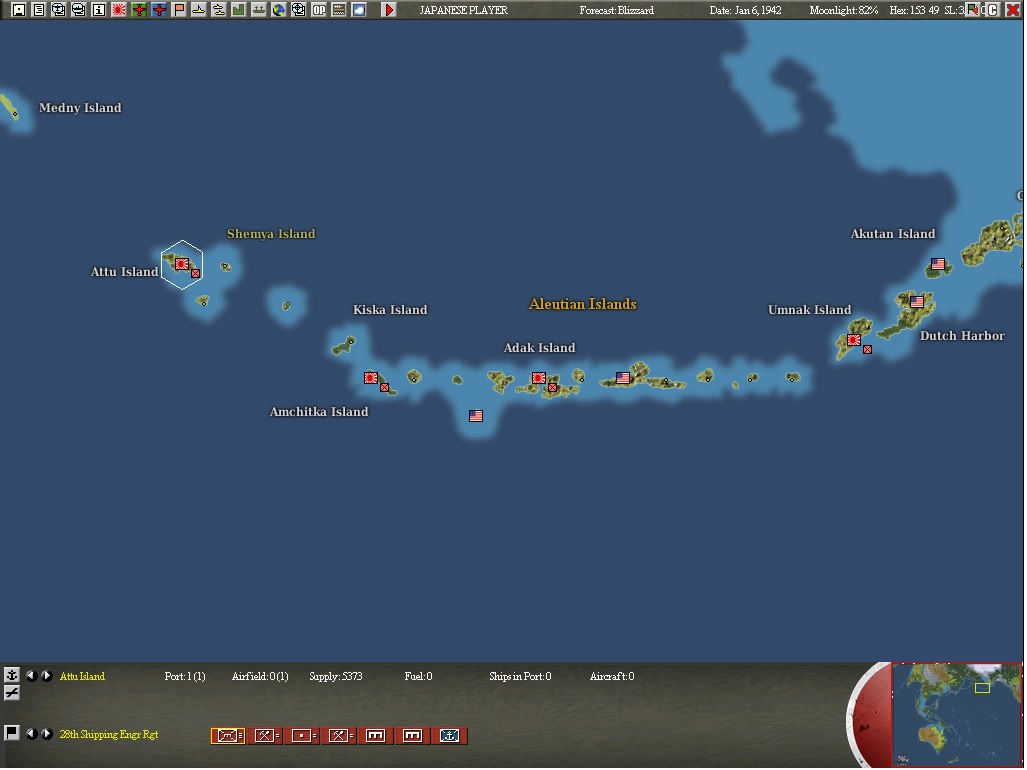Go to next unit after 28th Shipping Engr

(x=47, y=734)
